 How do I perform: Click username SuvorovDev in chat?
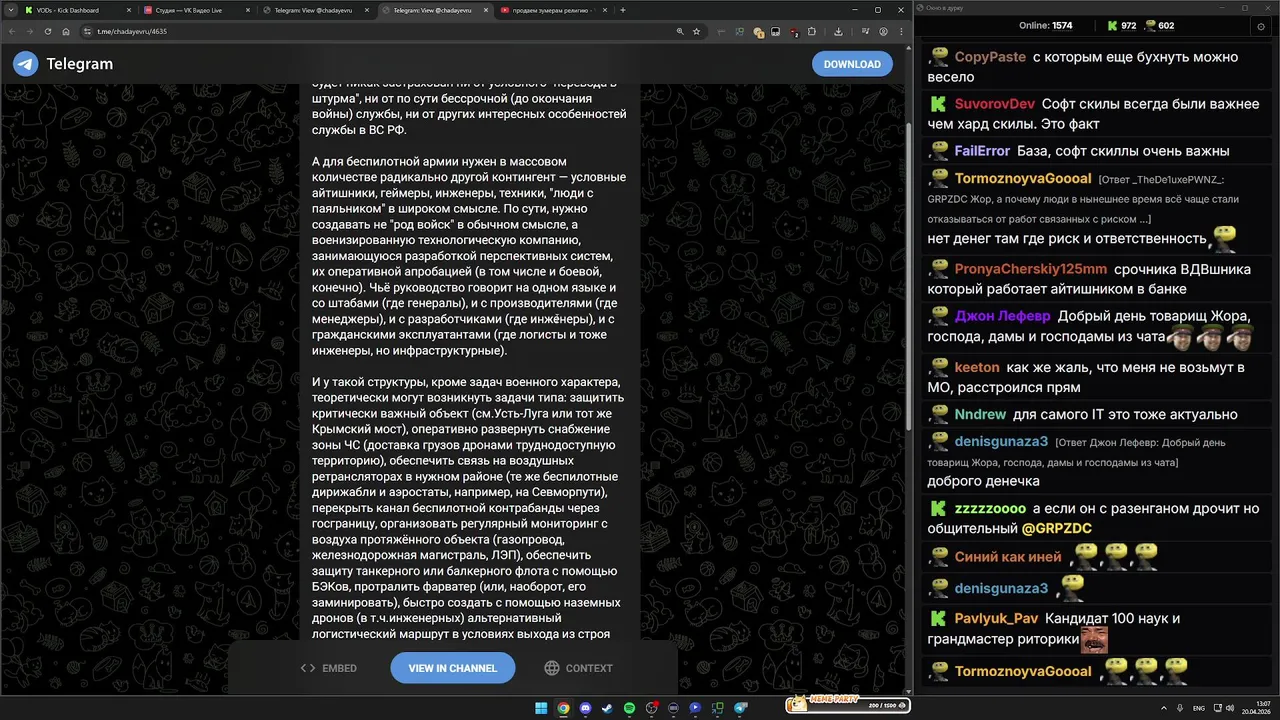click(994, 104)
